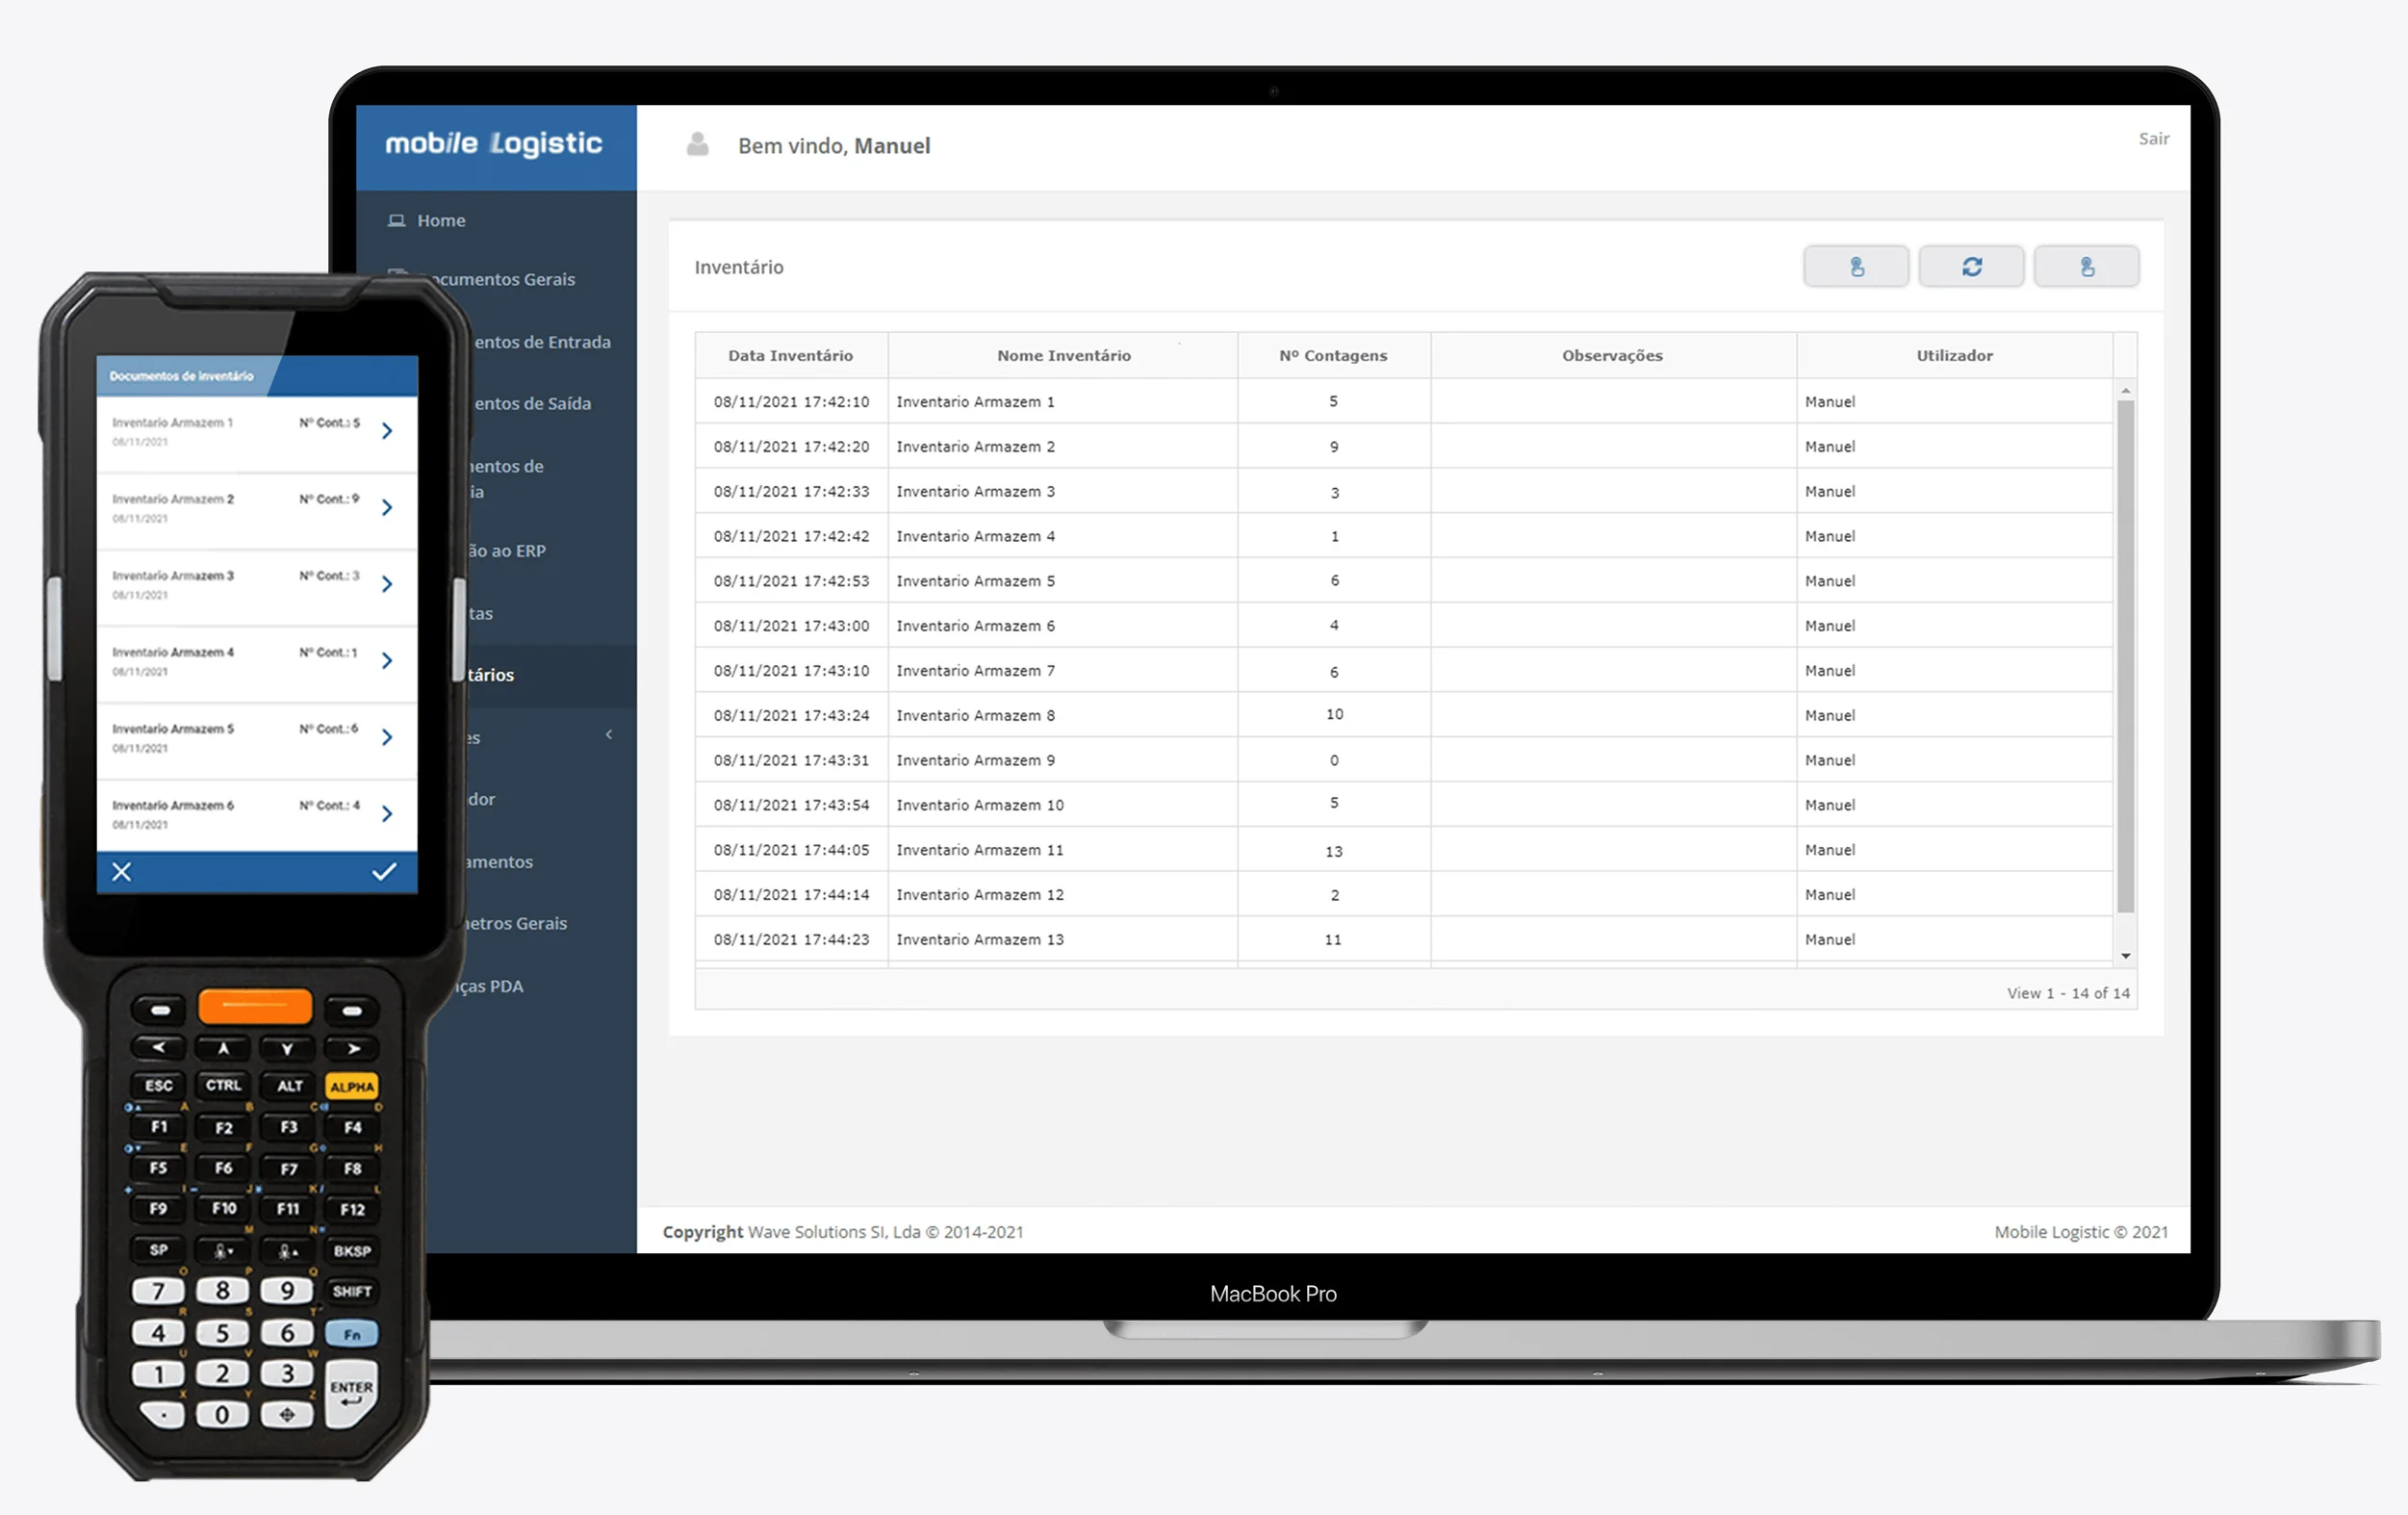
Task: Click the mobile Logistic logo
Action: (494, 144)
